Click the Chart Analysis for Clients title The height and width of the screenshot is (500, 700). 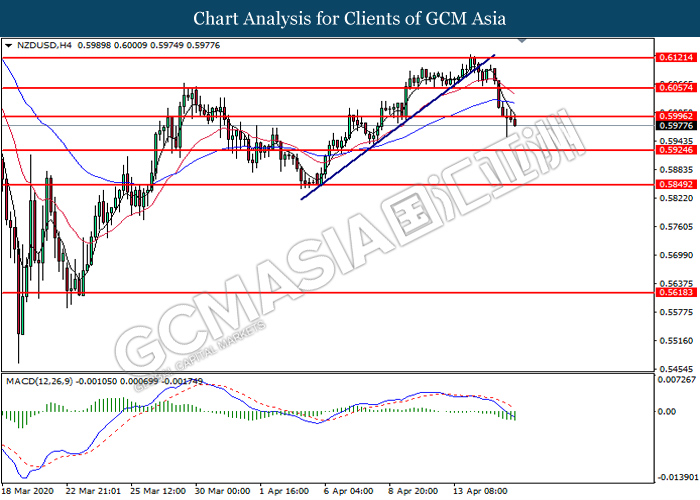(x=350, y=19)
